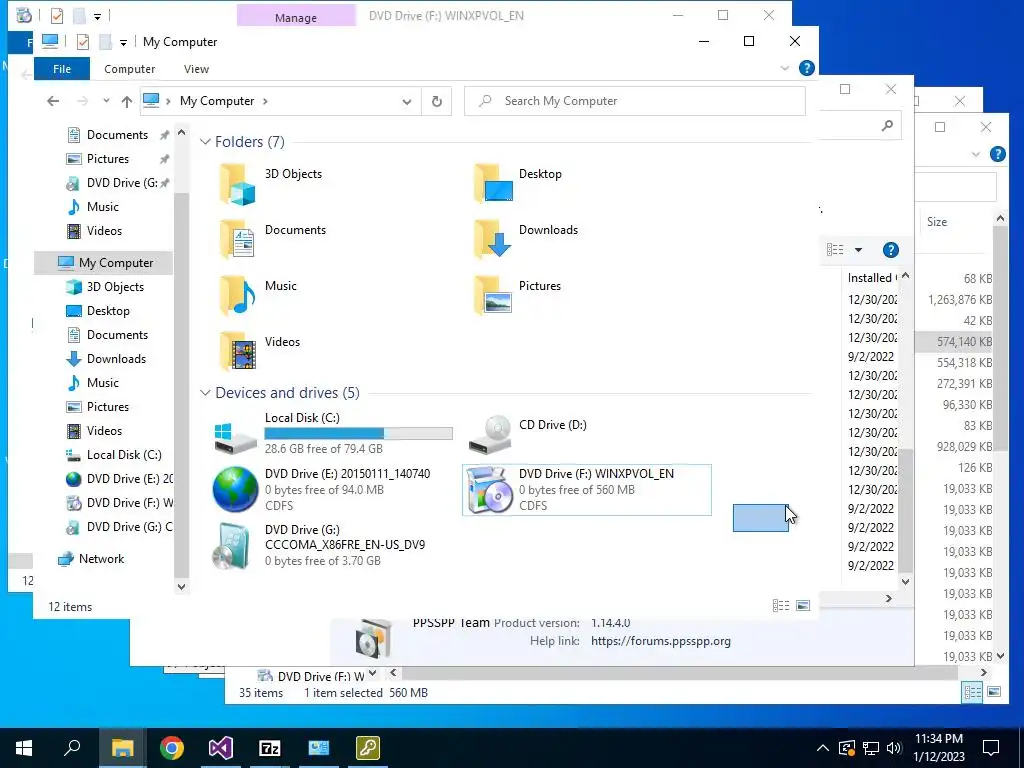
Task: Select the 574,140 KB size row
Action: click(953, 342)
